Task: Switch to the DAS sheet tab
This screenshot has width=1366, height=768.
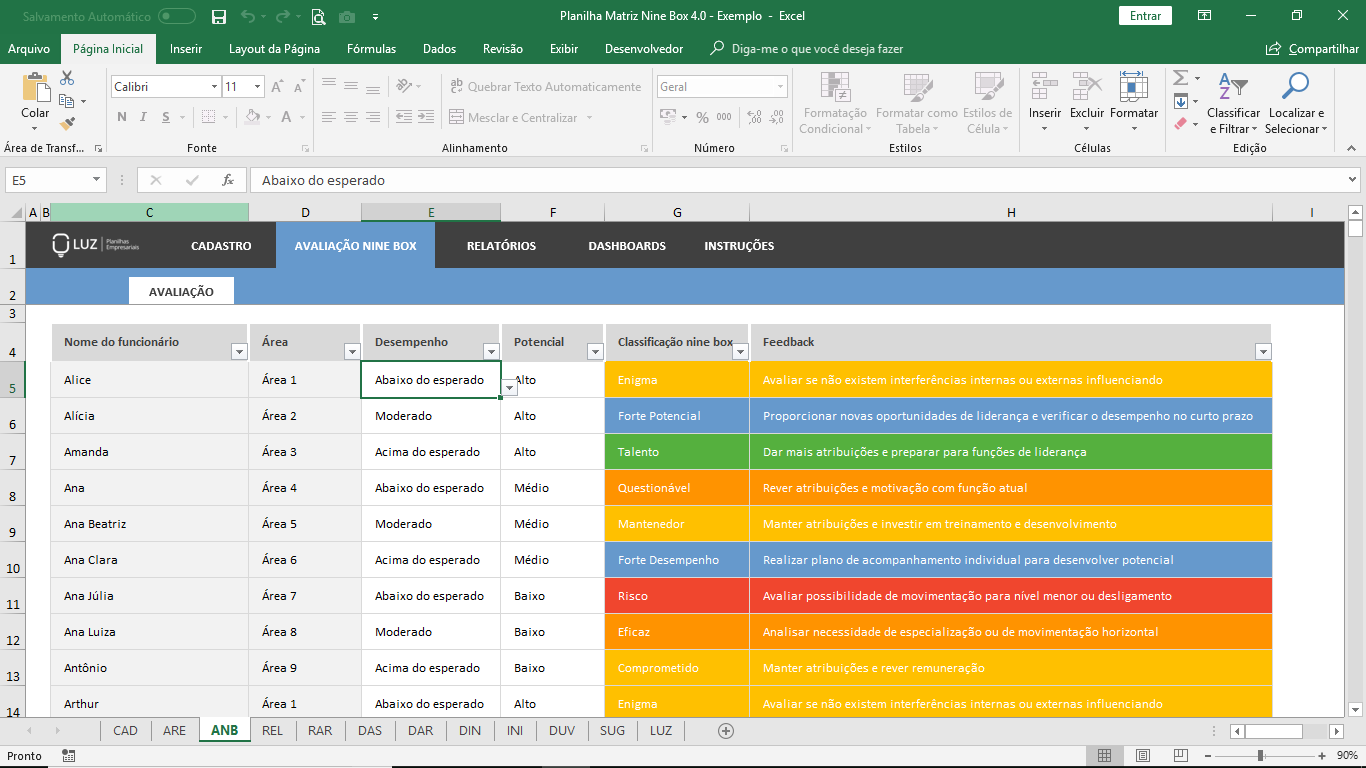Action: click(370, 731)
